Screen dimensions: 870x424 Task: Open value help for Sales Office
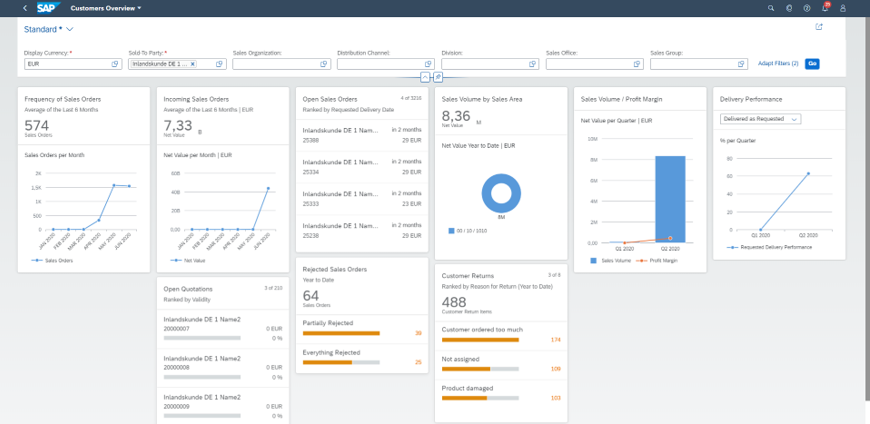(636, 64)
